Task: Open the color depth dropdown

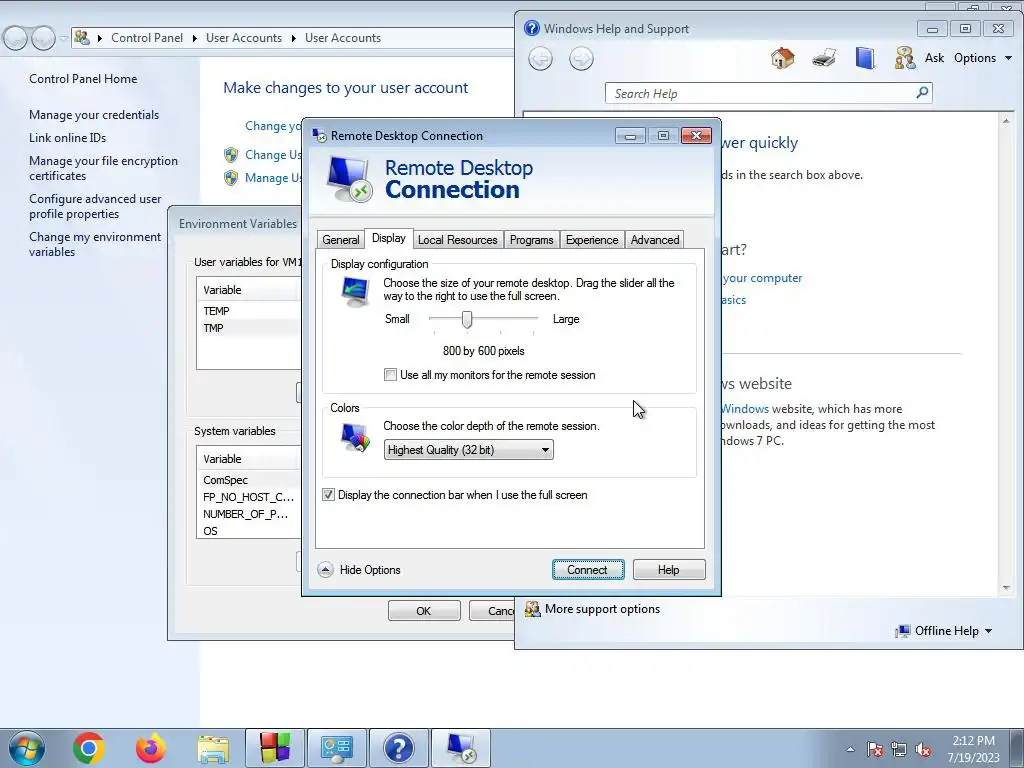Action: coord(468,449)
